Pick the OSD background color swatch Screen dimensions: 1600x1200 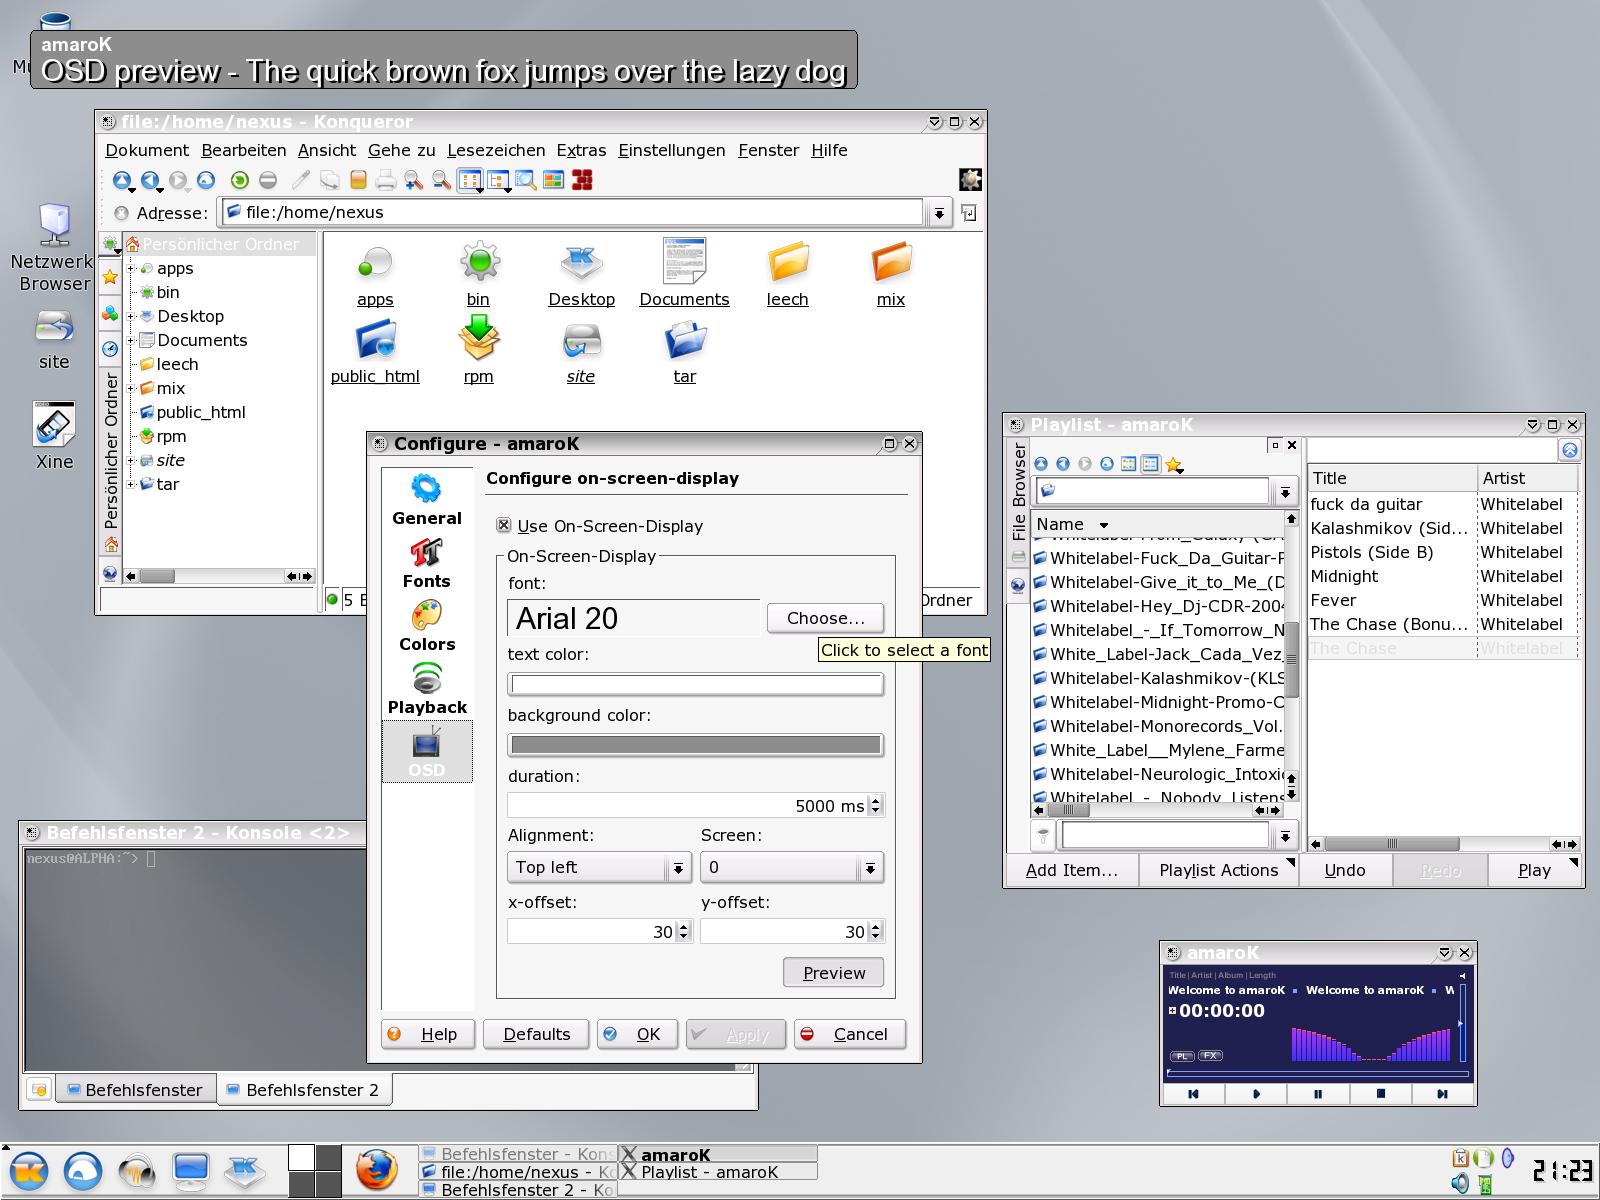(x=695, y=745)
